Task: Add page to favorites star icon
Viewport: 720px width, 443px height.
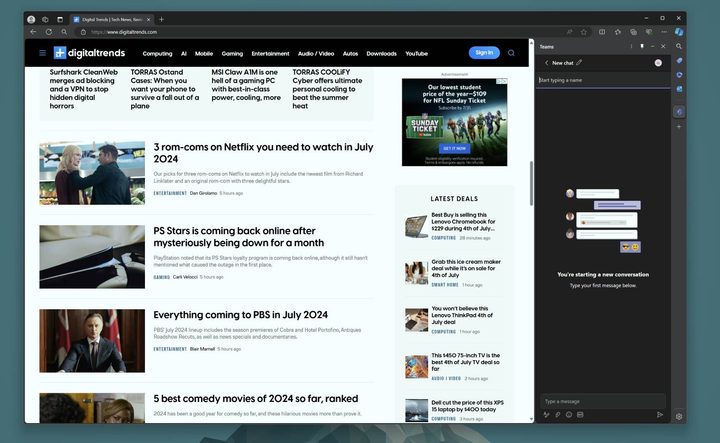Action: point(584,32)
